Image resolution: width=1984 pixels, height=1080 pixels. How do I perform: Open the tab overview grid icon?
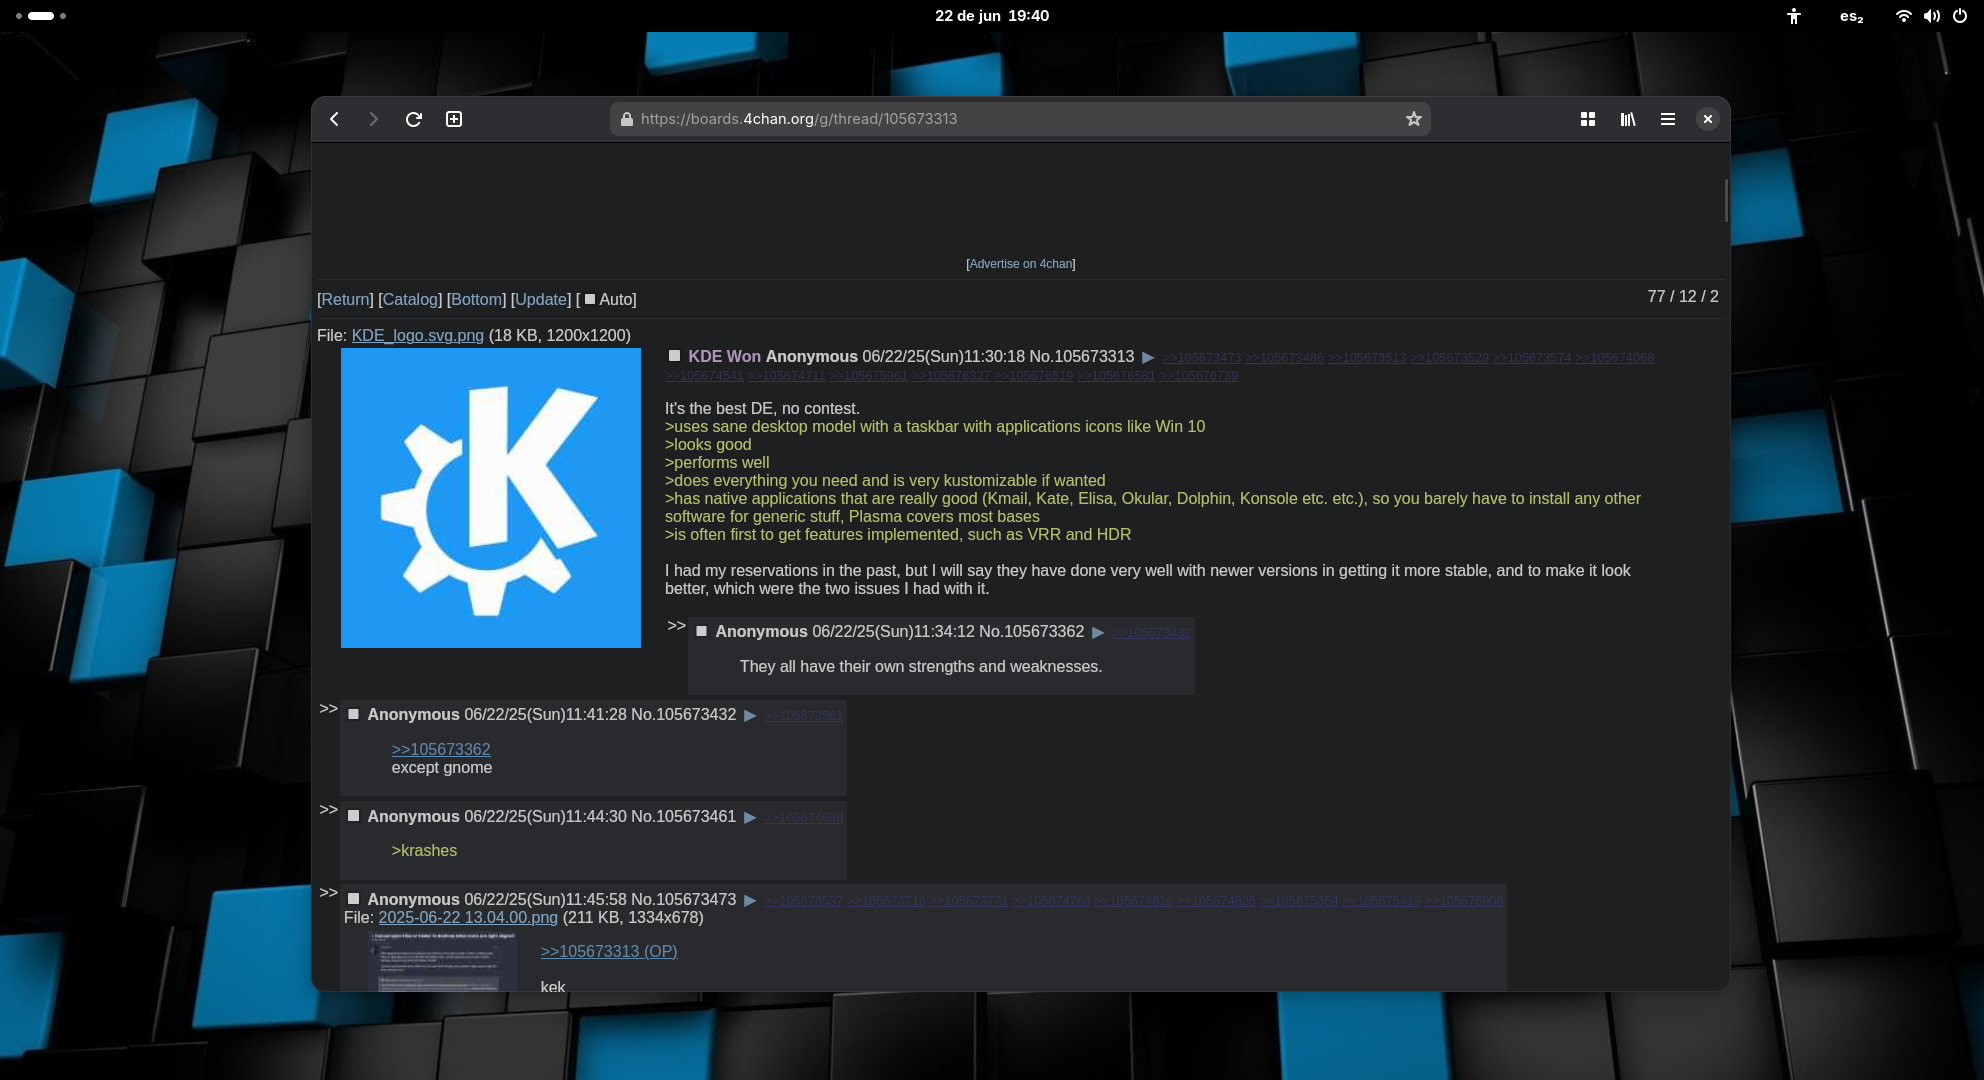[1587, 119]
